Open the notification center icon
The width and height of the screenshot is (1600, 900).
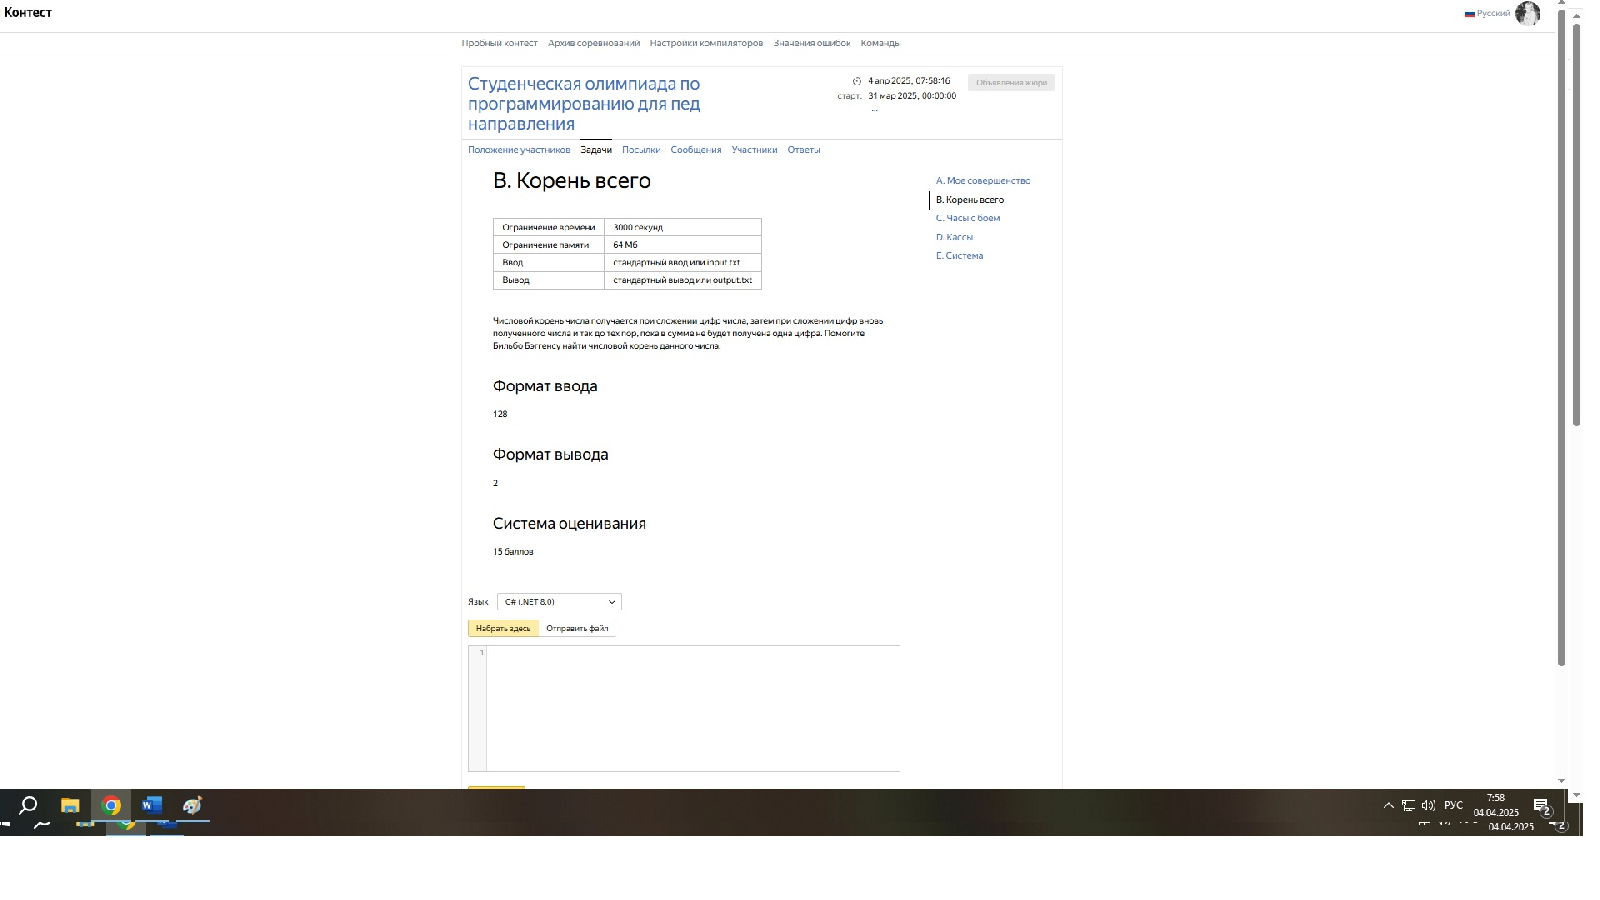click(x=1541, y=806)
